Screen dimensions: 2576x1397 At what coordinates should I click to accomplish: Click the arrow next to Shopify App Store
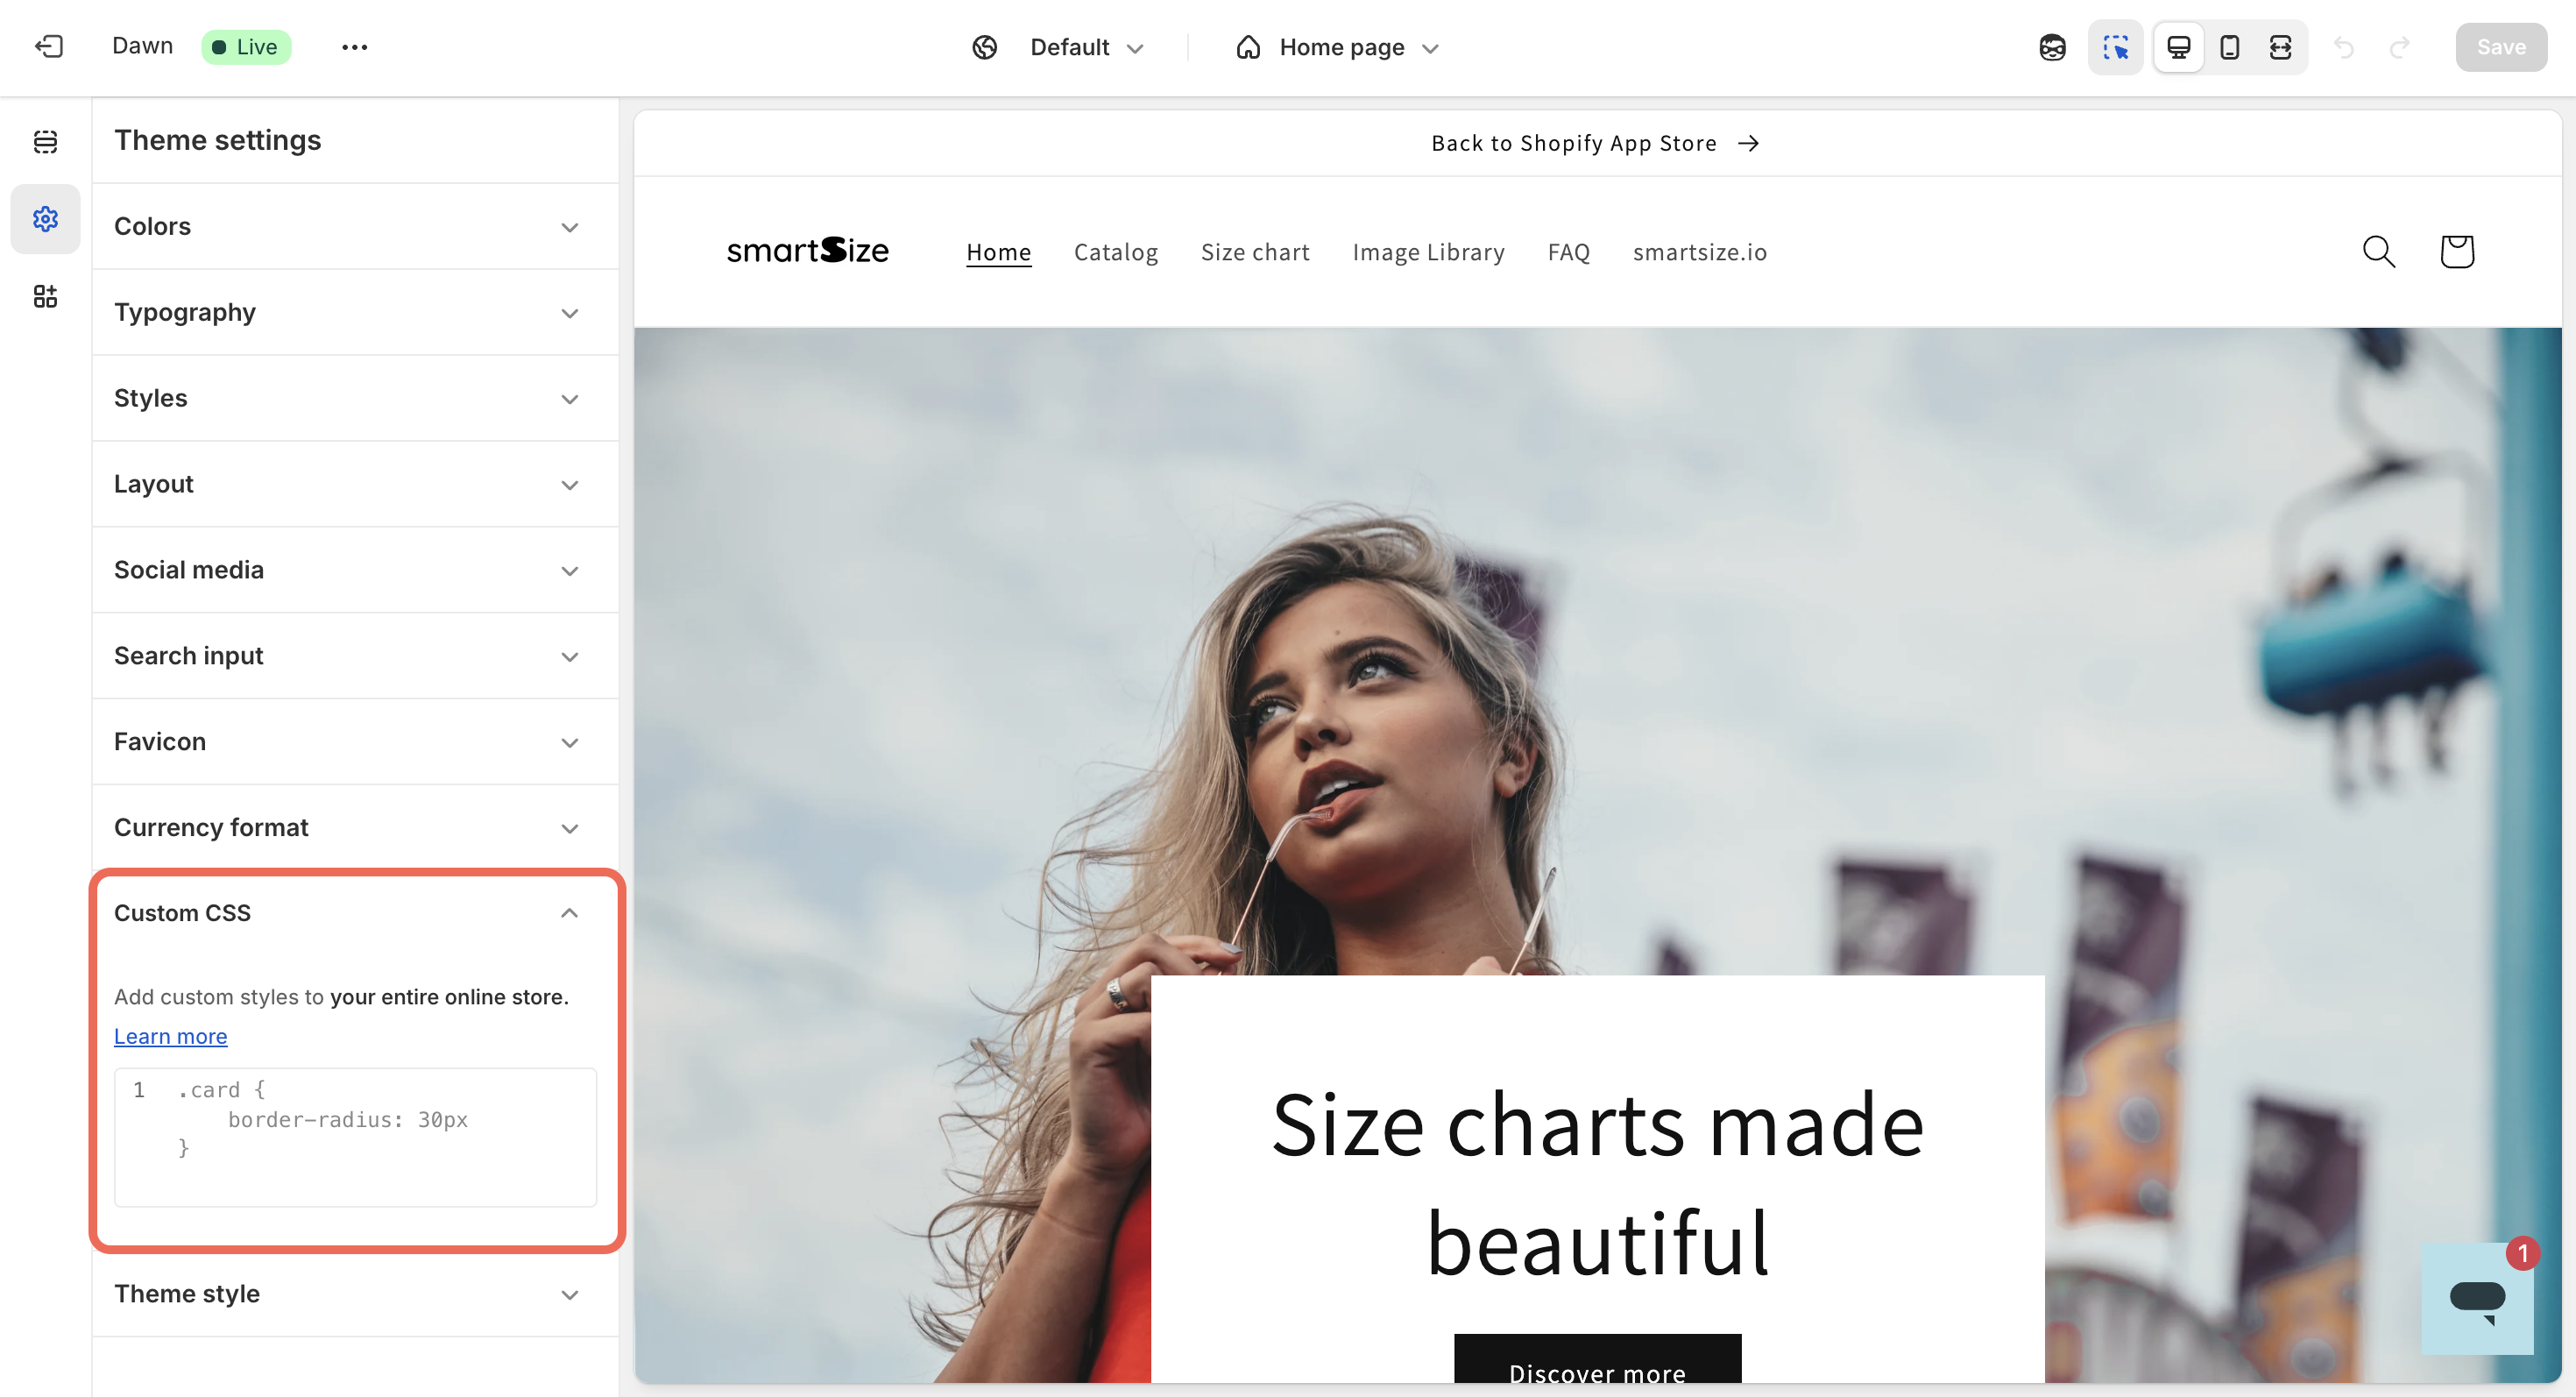pyautogui.click(x=1748, y=143)
